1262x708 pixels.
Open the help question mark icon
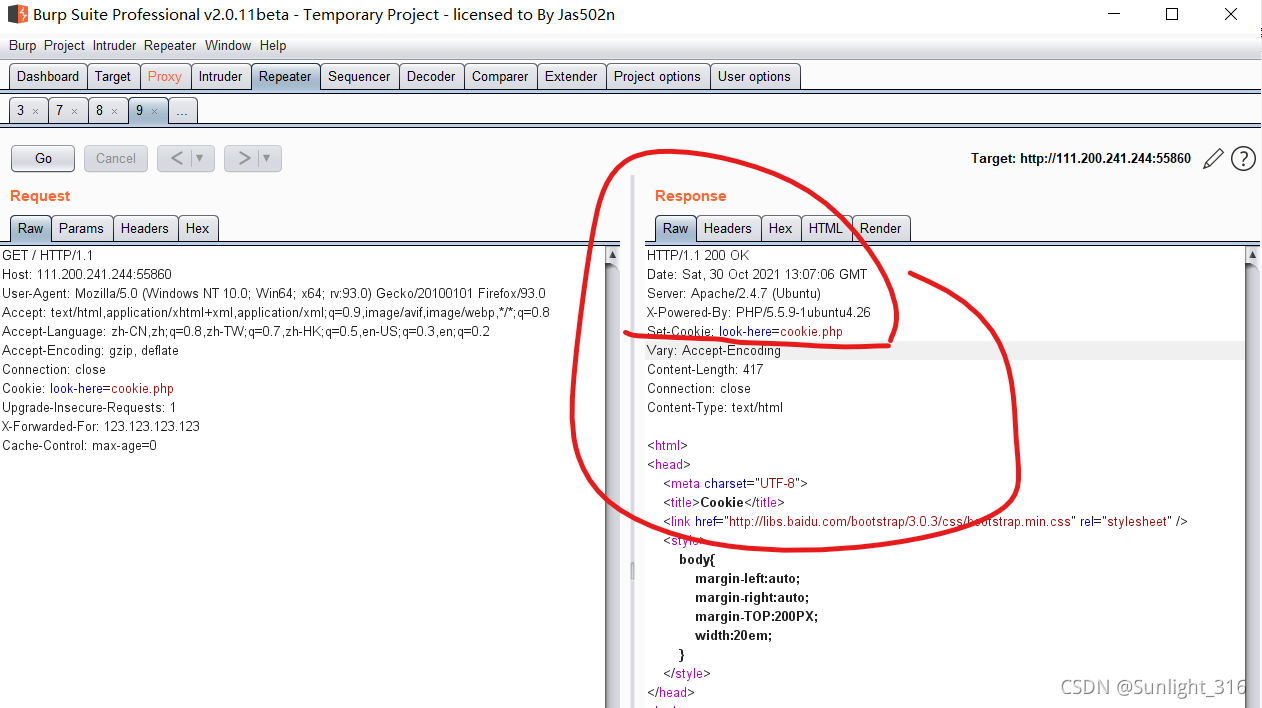click(1243, 158)
